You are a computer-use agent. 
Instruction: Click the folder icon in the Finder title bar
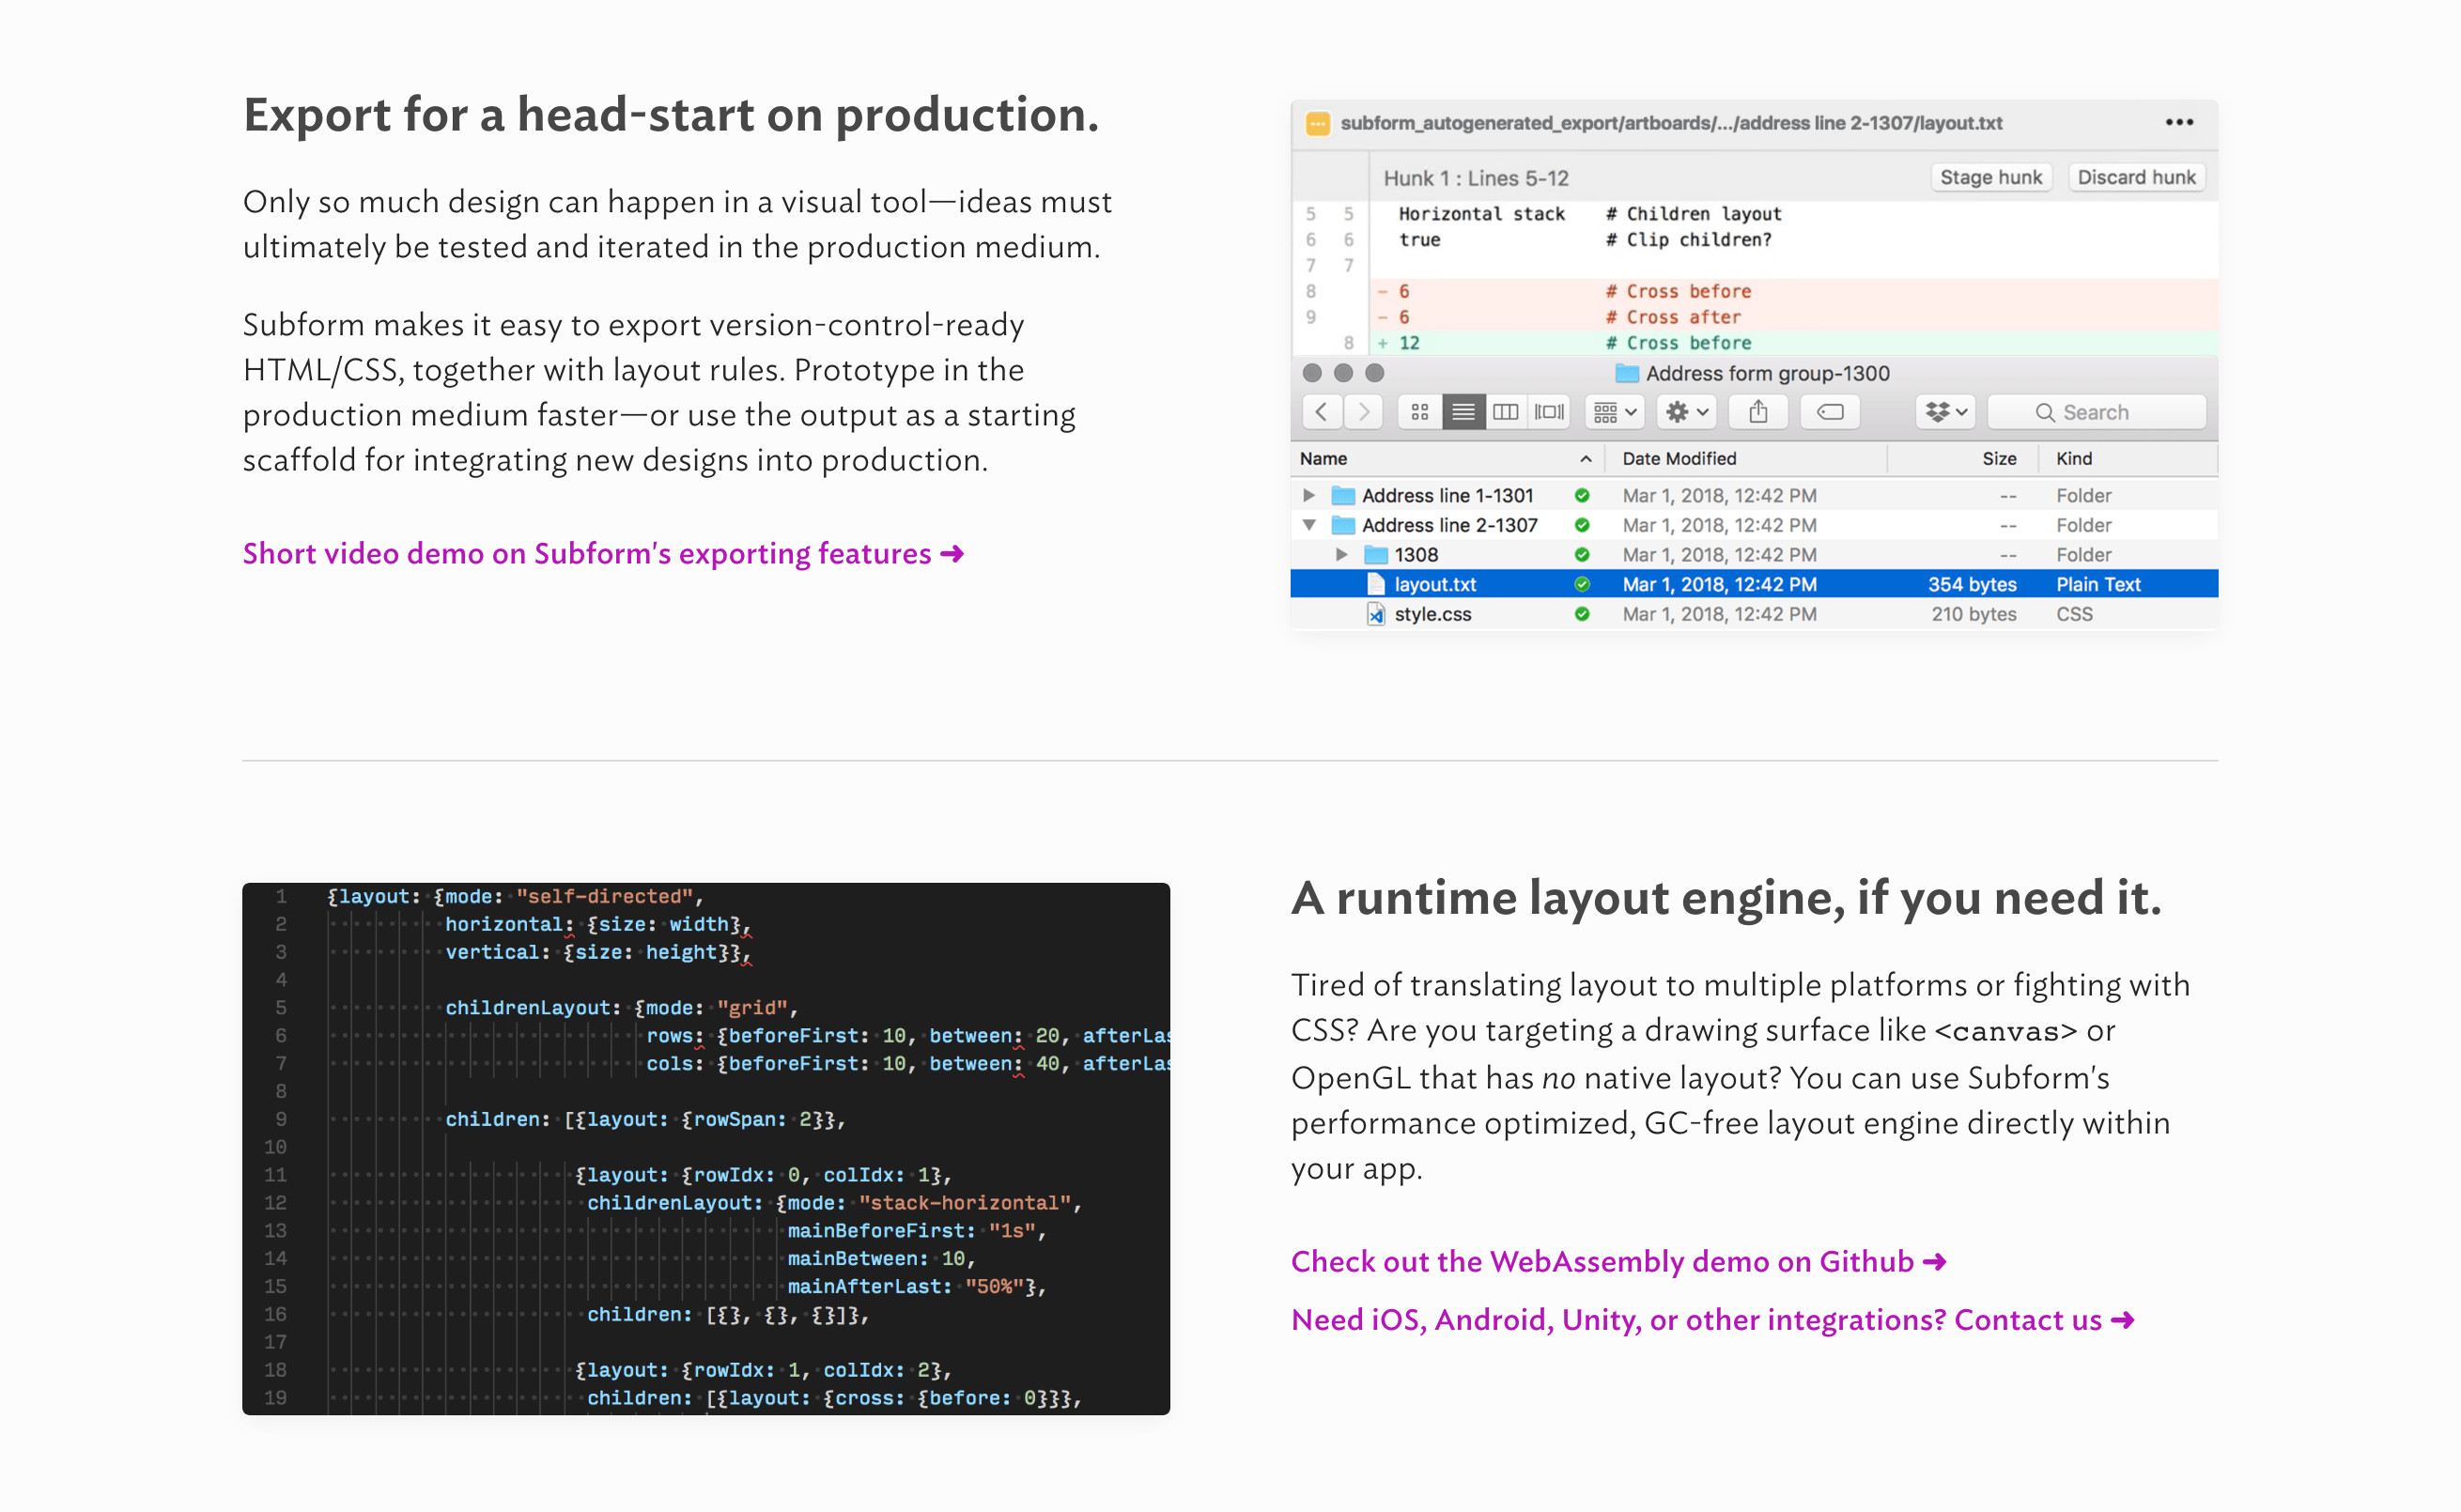click(1627, 373)
